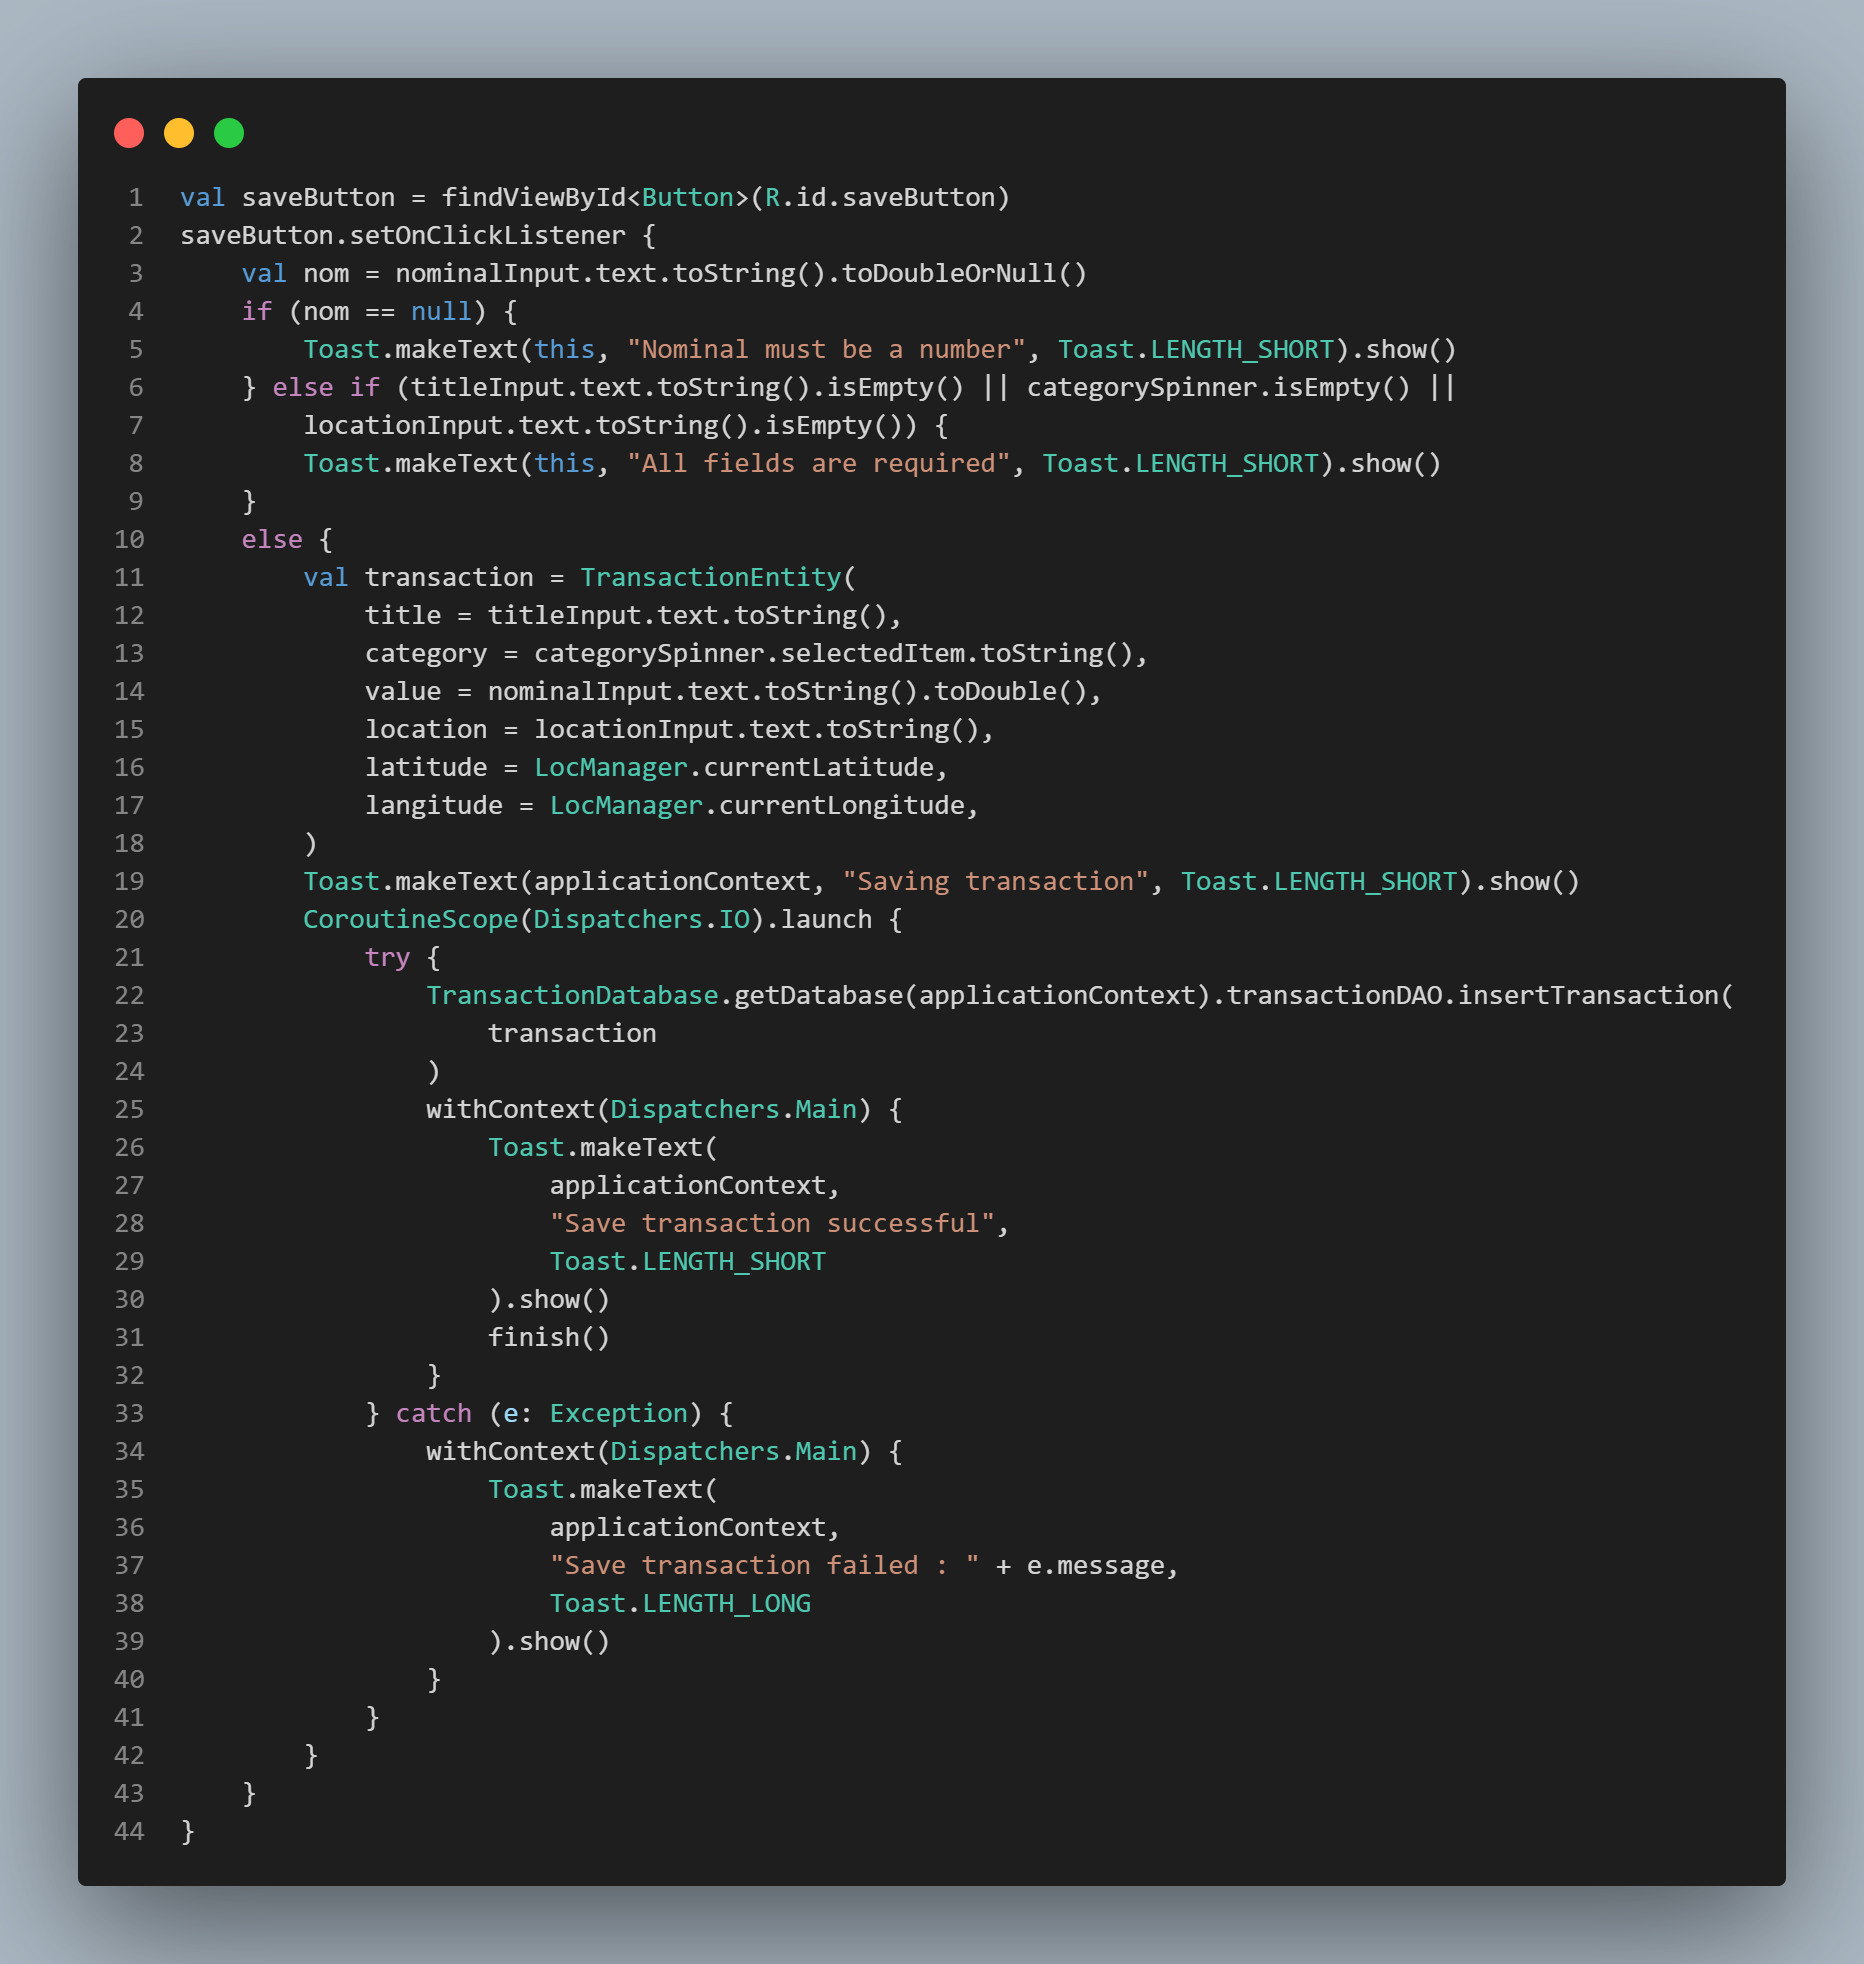Viewport: 1864px width, 1964px height.
Task: Click closing brace on line 44
Action: pos(188,1832)
